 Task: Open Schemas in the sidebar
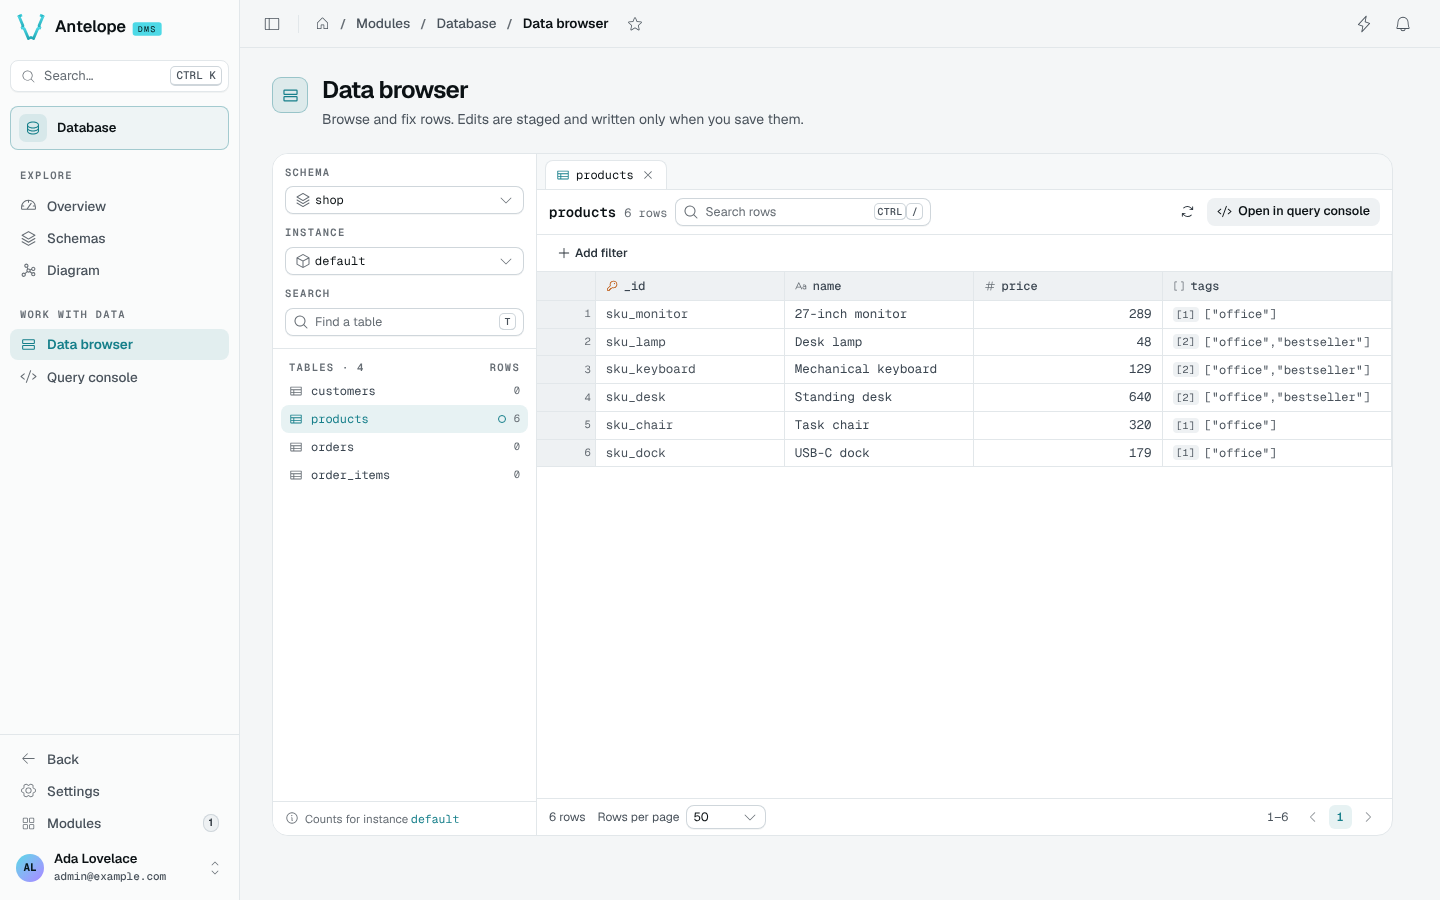coord(119,238)
